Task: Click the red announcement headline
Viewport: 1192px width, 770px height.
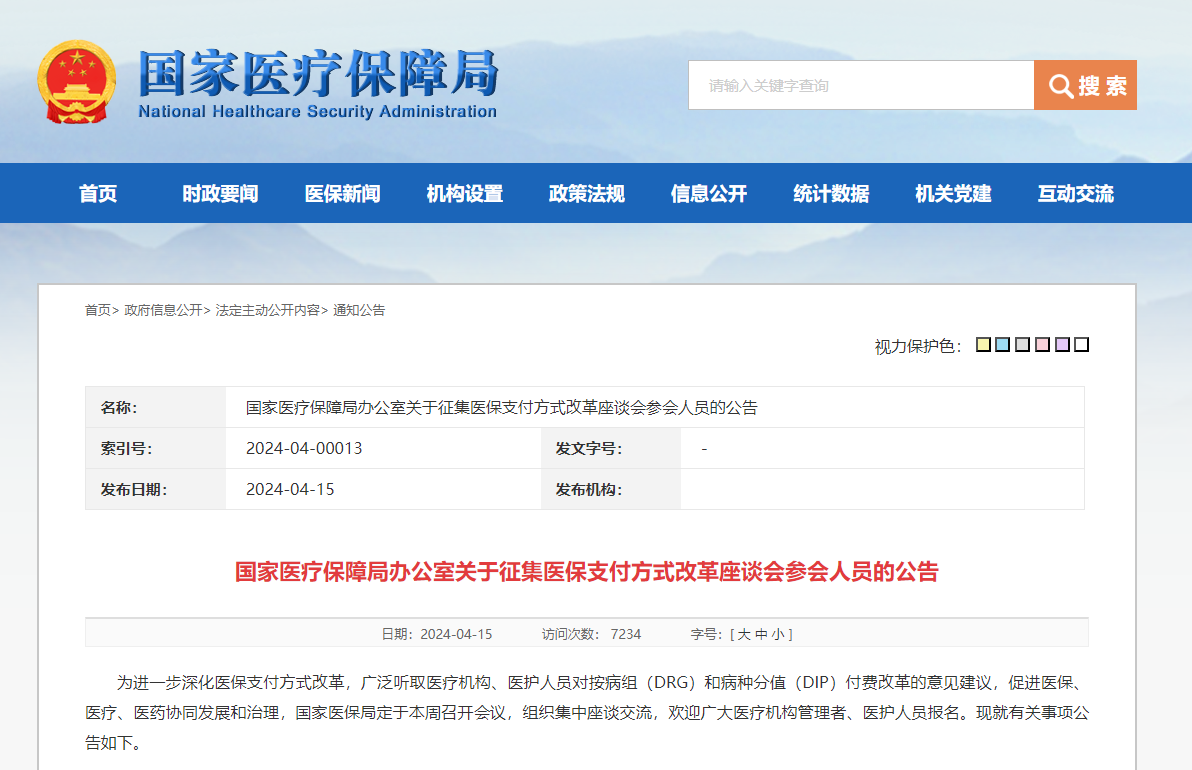Action: click(587, 572)
